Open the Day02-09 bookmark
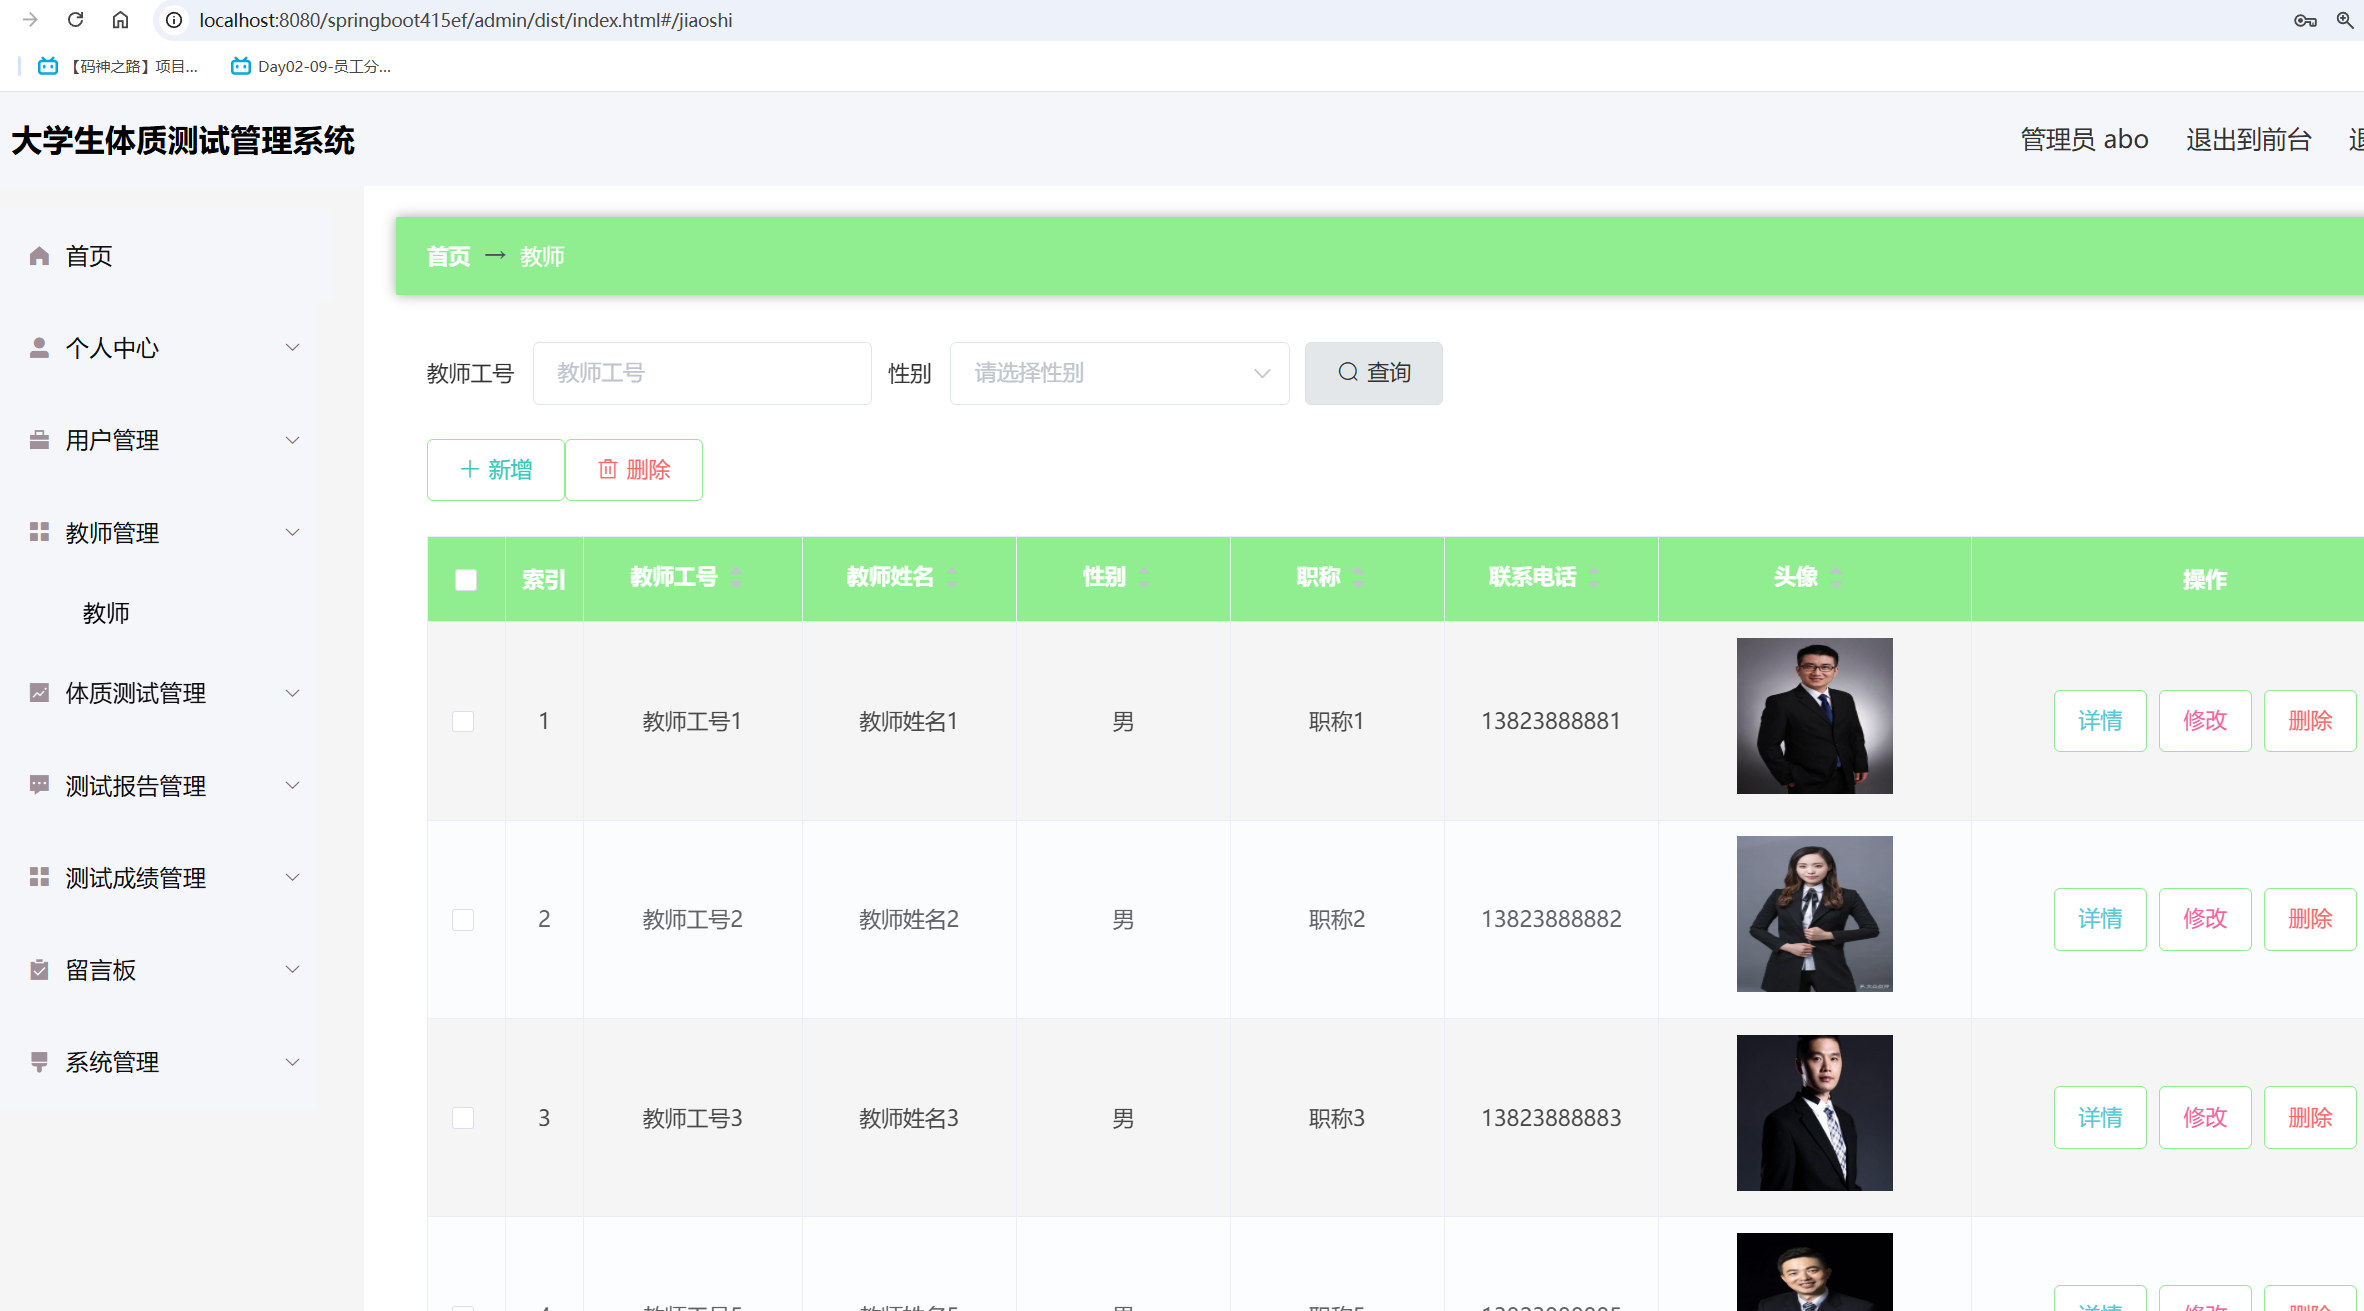Image resolution: width=2364 pixels, height=1311 pixels. pyautogui.click(x=311, y=66)
